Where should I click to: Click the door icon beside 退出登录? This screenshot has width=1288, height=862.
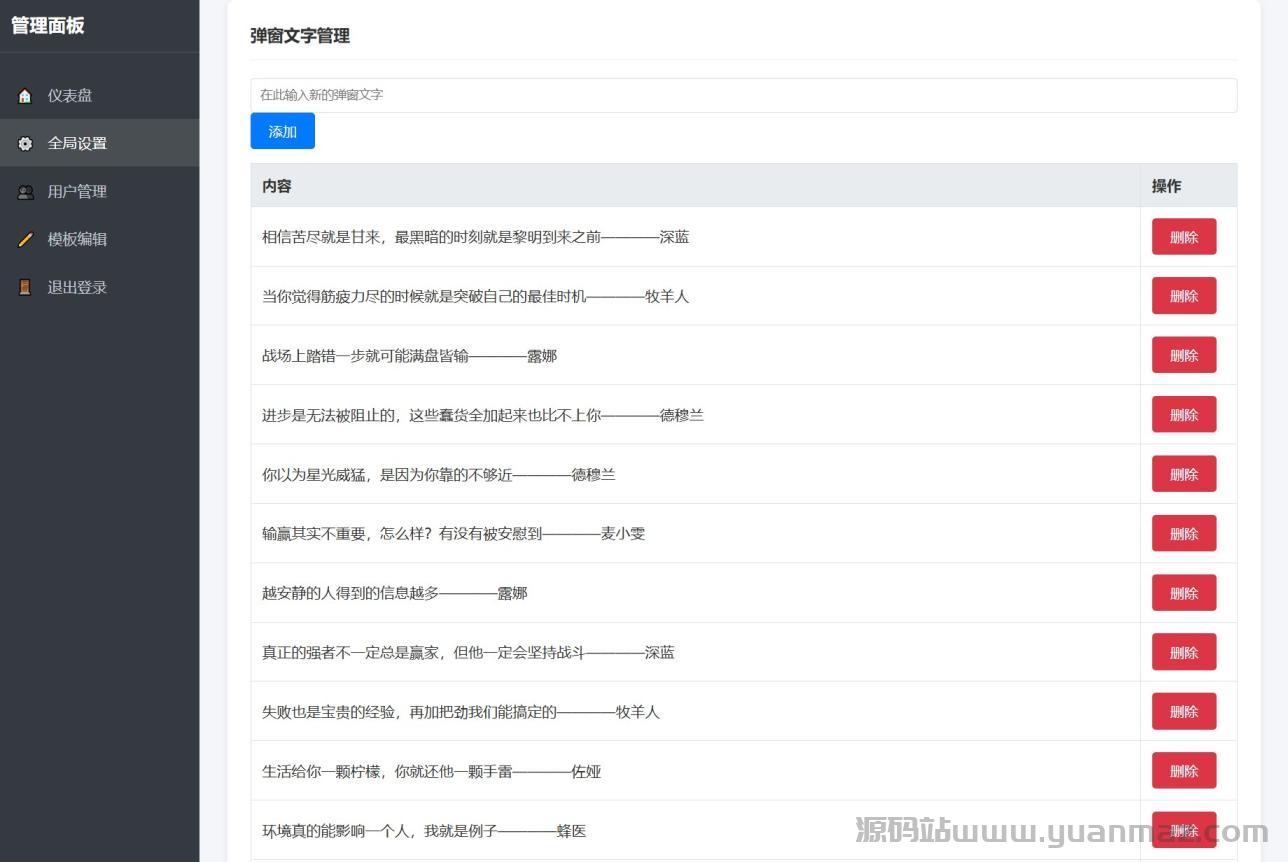coord(25,288)
